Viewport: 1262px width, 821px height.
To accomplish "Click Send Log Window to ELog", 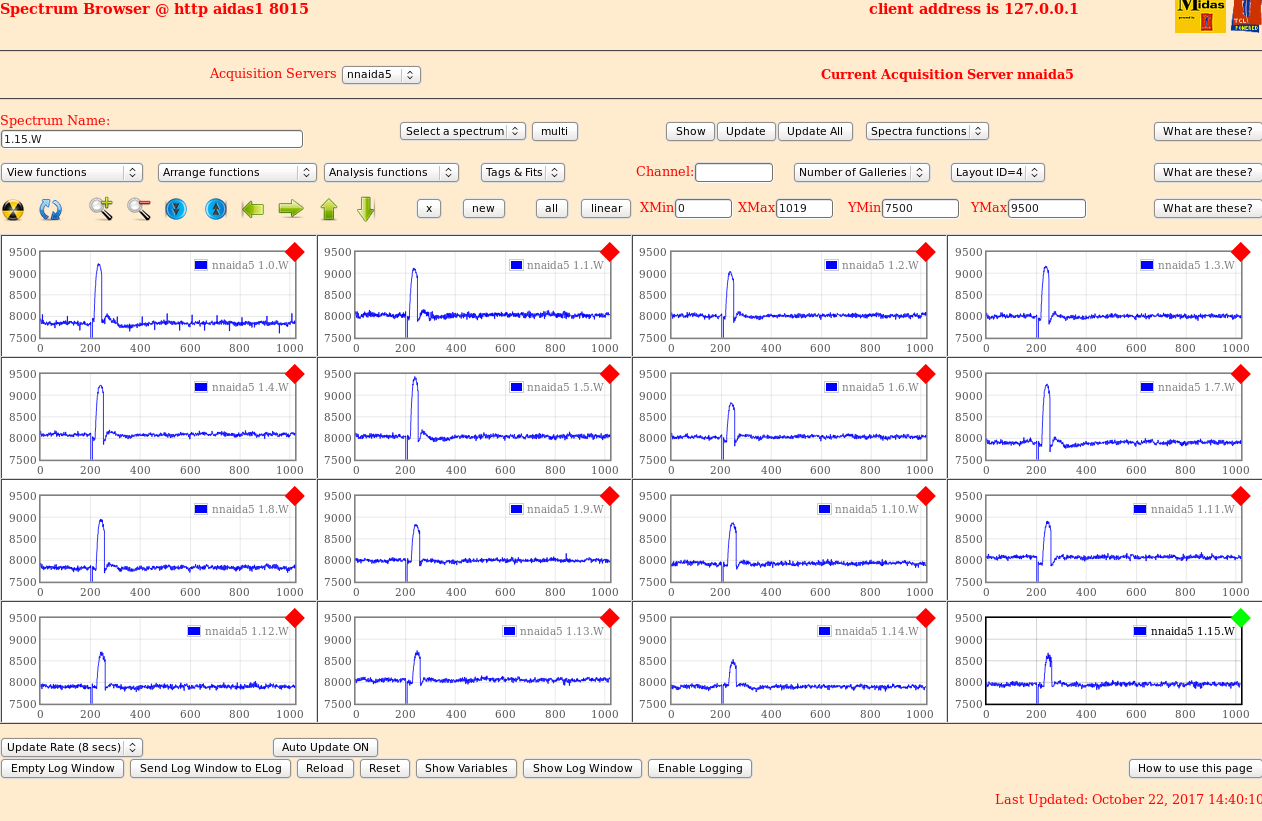I will click(x=212, y=768).
